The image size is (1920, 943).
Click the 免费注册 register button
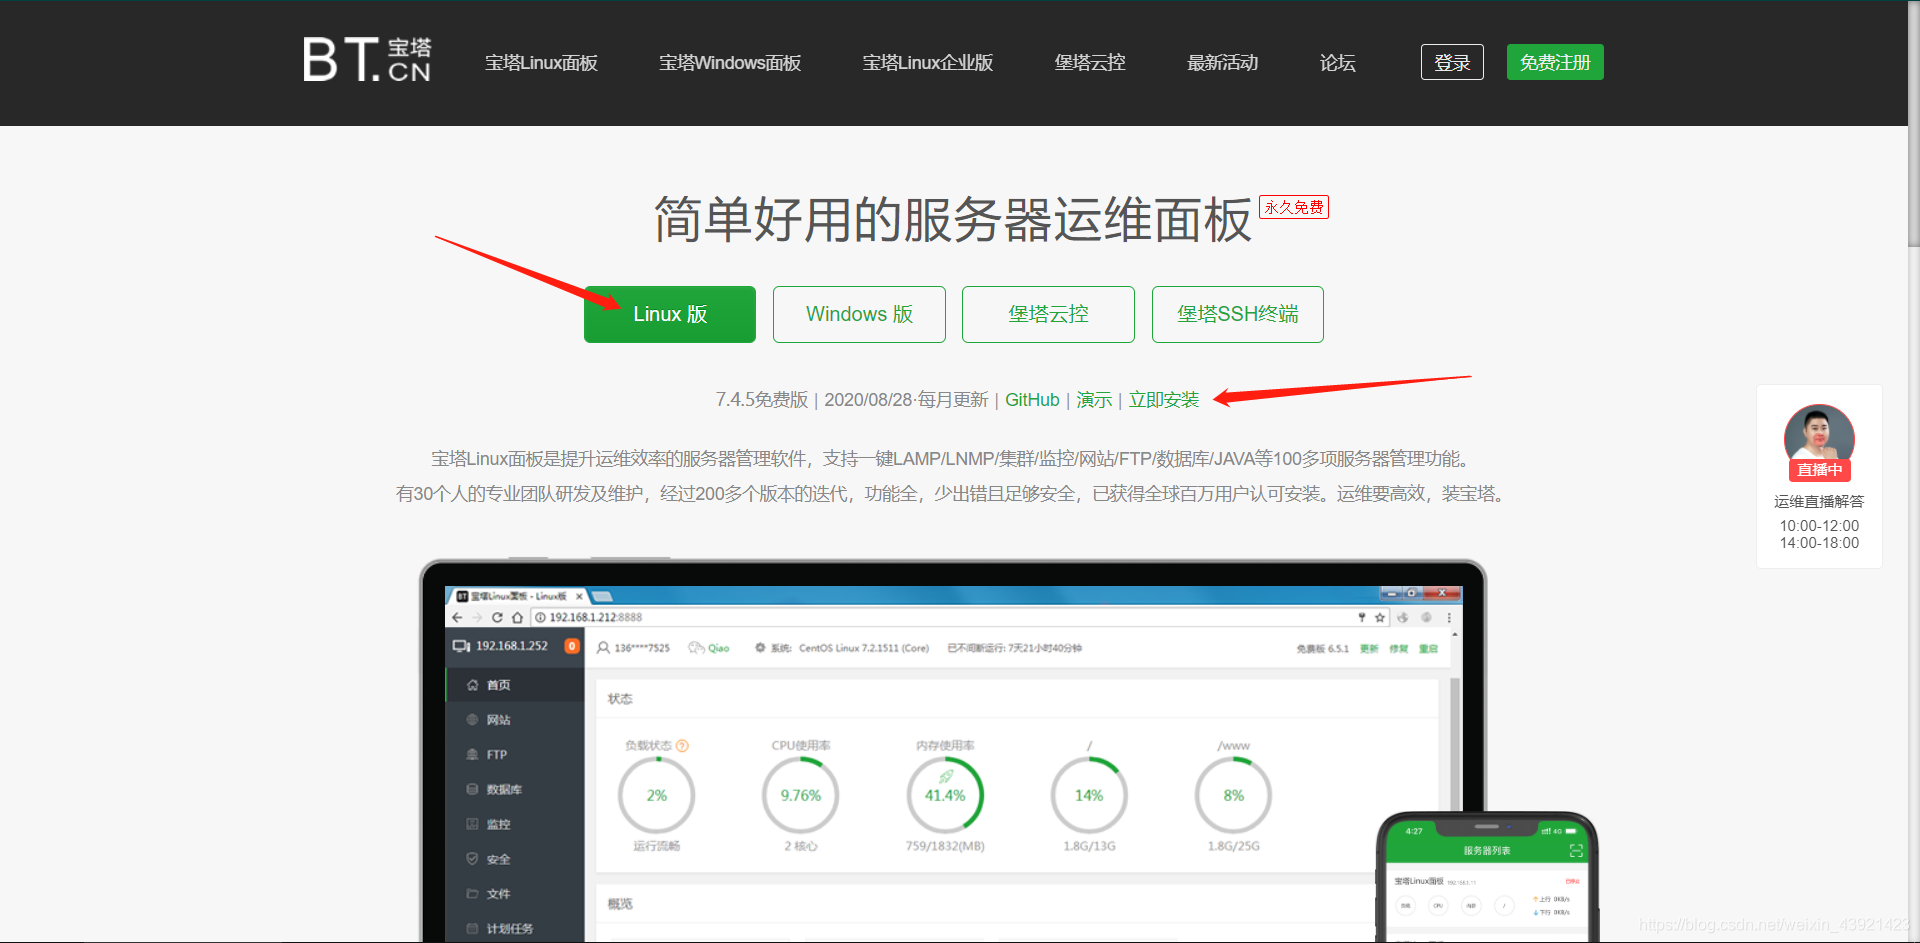tap(1555, 62)
